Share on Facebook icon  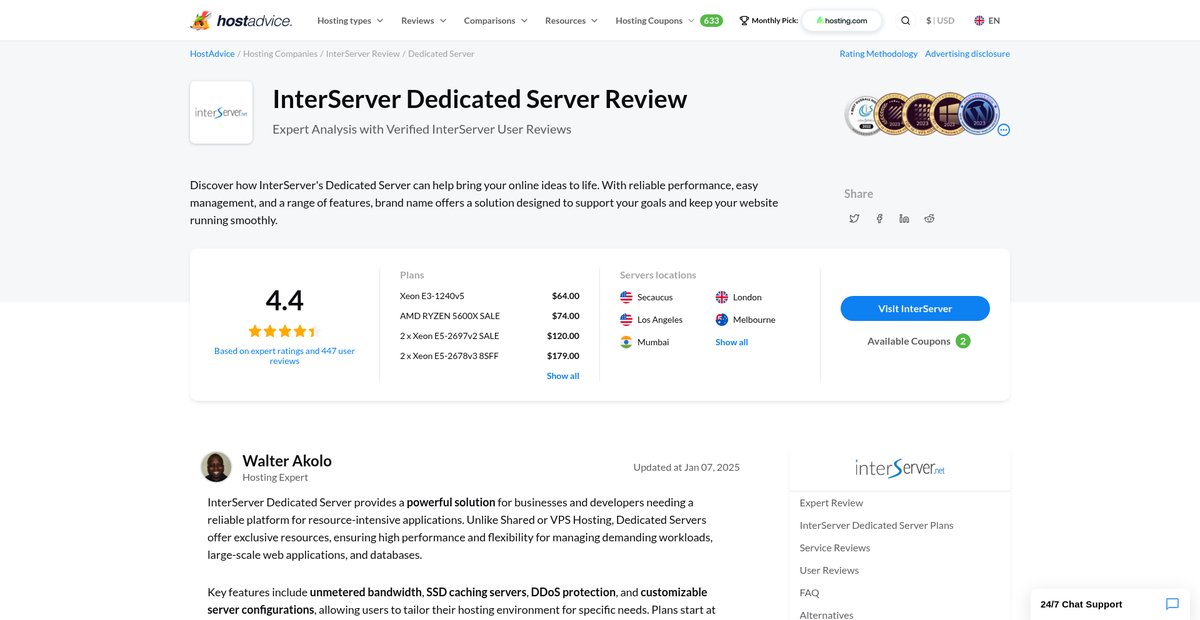[x=879, y=218]
